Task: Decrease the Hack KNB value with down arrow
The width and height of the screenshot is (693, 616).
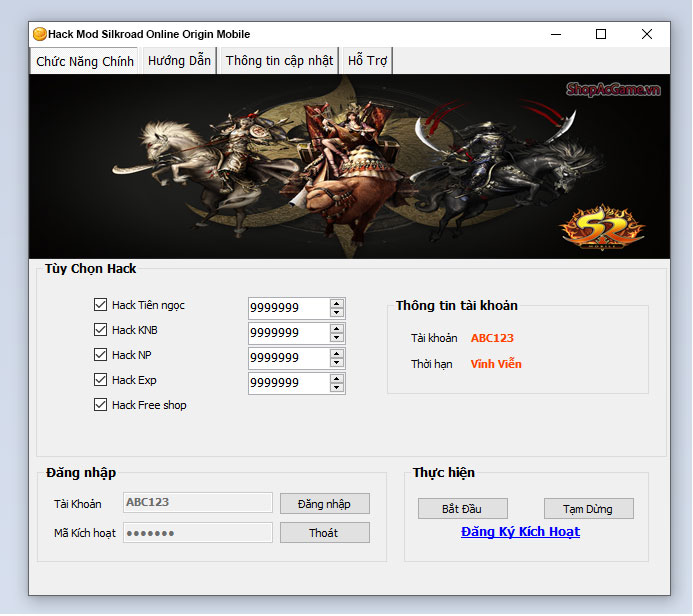Action: pos(337,338)
